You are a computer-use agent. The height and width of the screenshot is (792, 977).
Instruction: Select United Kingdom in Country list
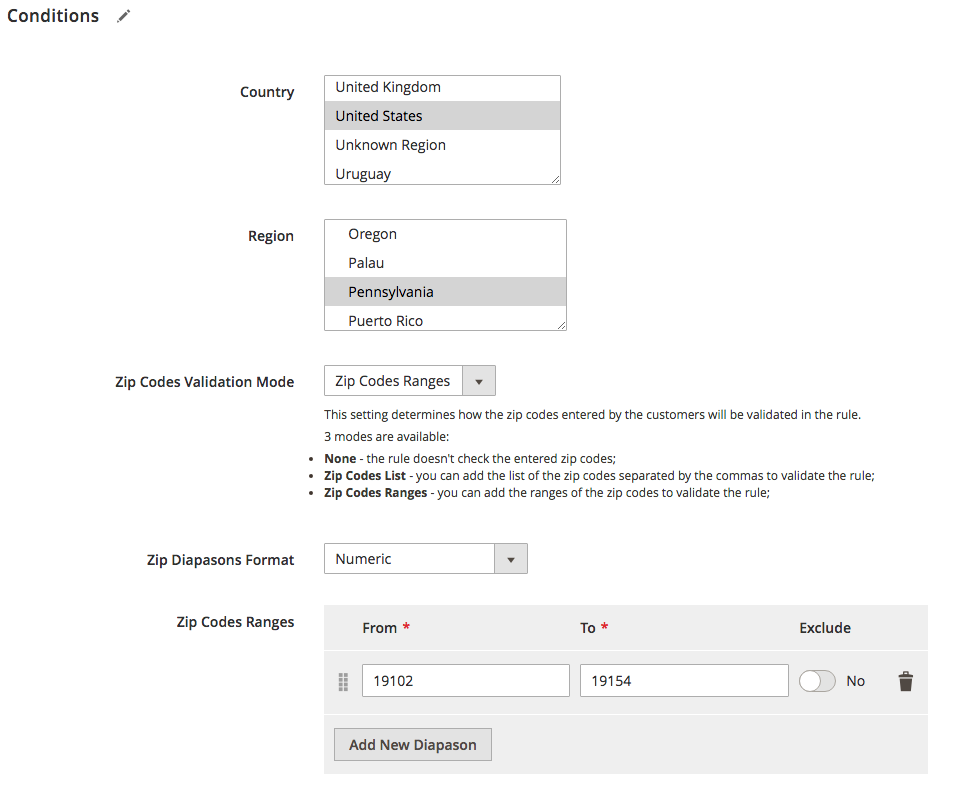pos(442,88)
